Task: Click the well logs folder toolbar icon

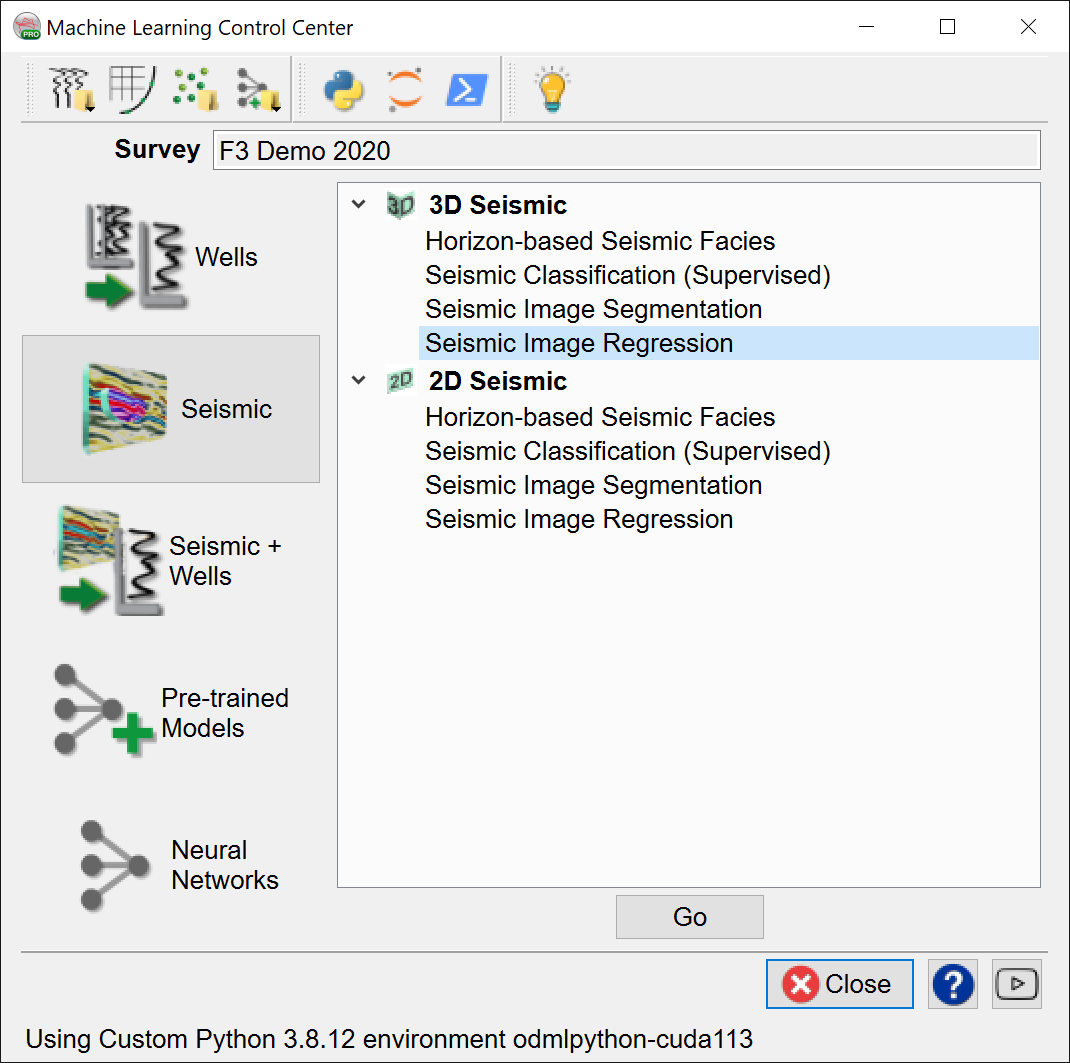Action: click(72, 90)
